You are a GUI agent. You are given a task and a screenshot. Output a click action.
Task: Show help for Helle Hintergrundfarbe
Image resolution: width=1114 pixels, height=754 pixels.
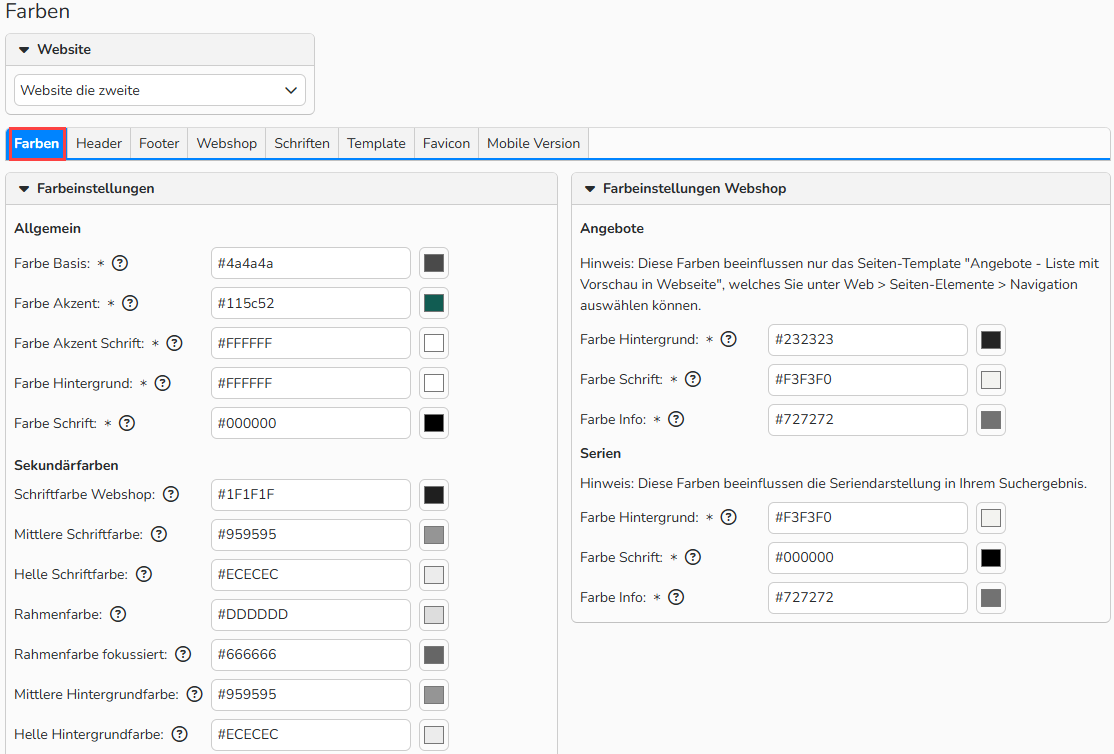click(x=180, y=734)
